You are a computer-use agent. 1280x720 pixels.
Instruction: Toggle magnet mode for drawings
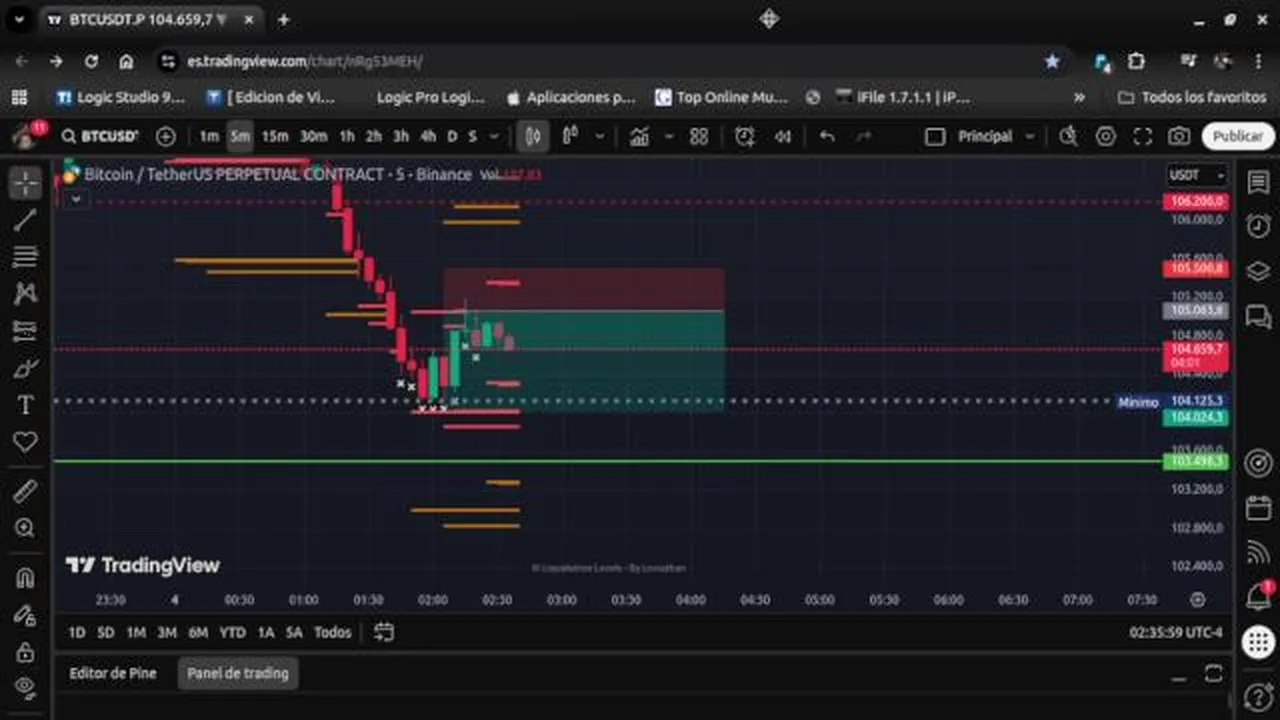point(25,577)
